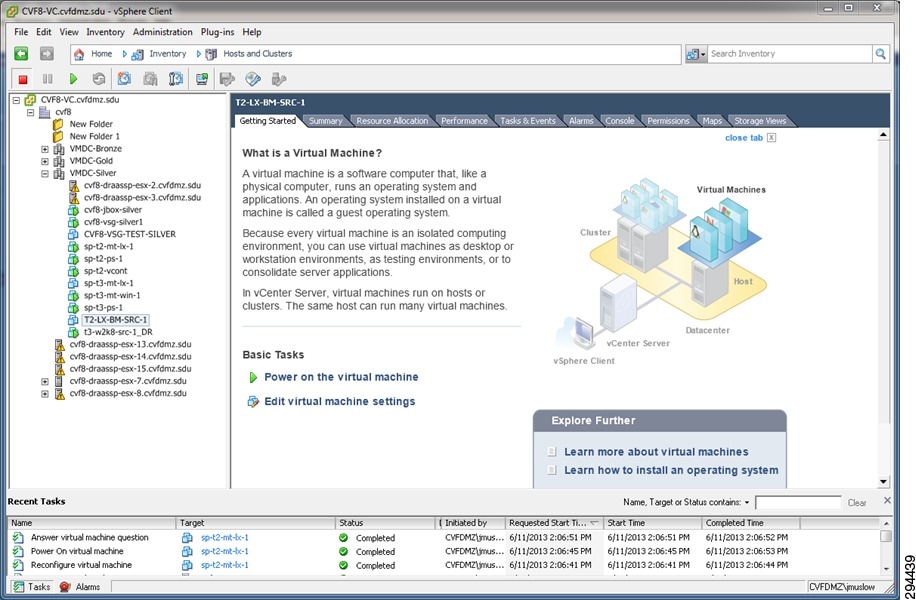Click the Search Inventory input field
Screen dimensions: 916x600
tap(790, 54)
